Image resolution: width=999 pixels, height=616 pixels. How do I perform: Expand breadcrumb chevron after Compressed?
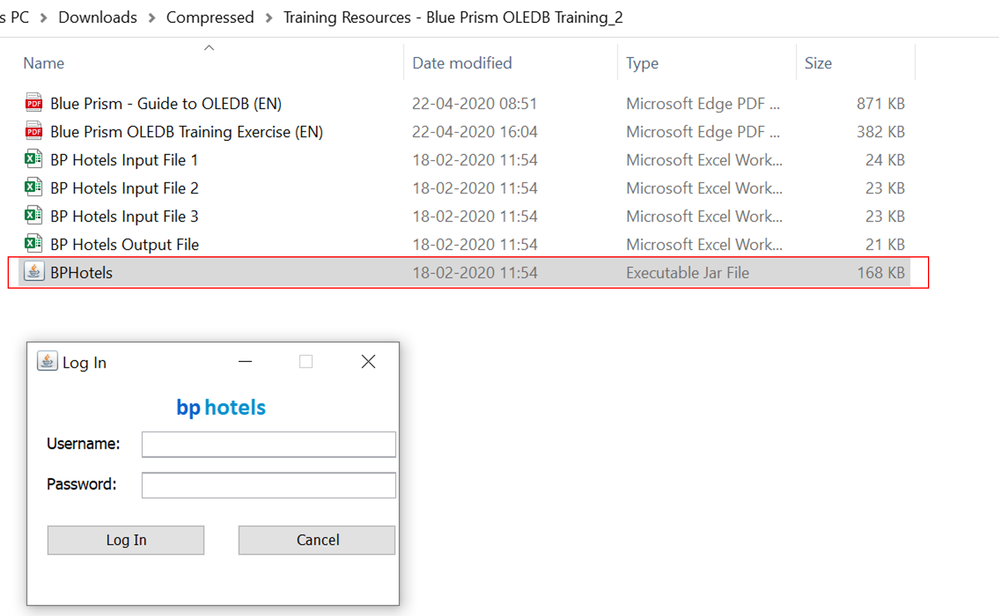[x=269, y=18]
